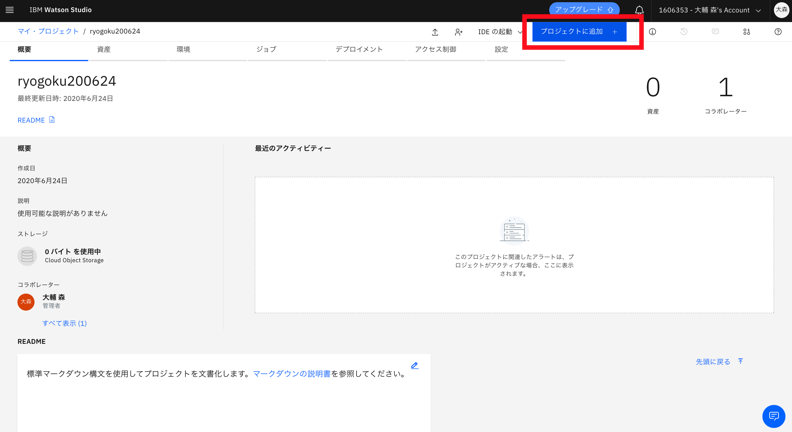This screenshot has width=792, height=432.
Task: Open the 1606353 account switcher dropdown
Action: (x=710, y=10)
